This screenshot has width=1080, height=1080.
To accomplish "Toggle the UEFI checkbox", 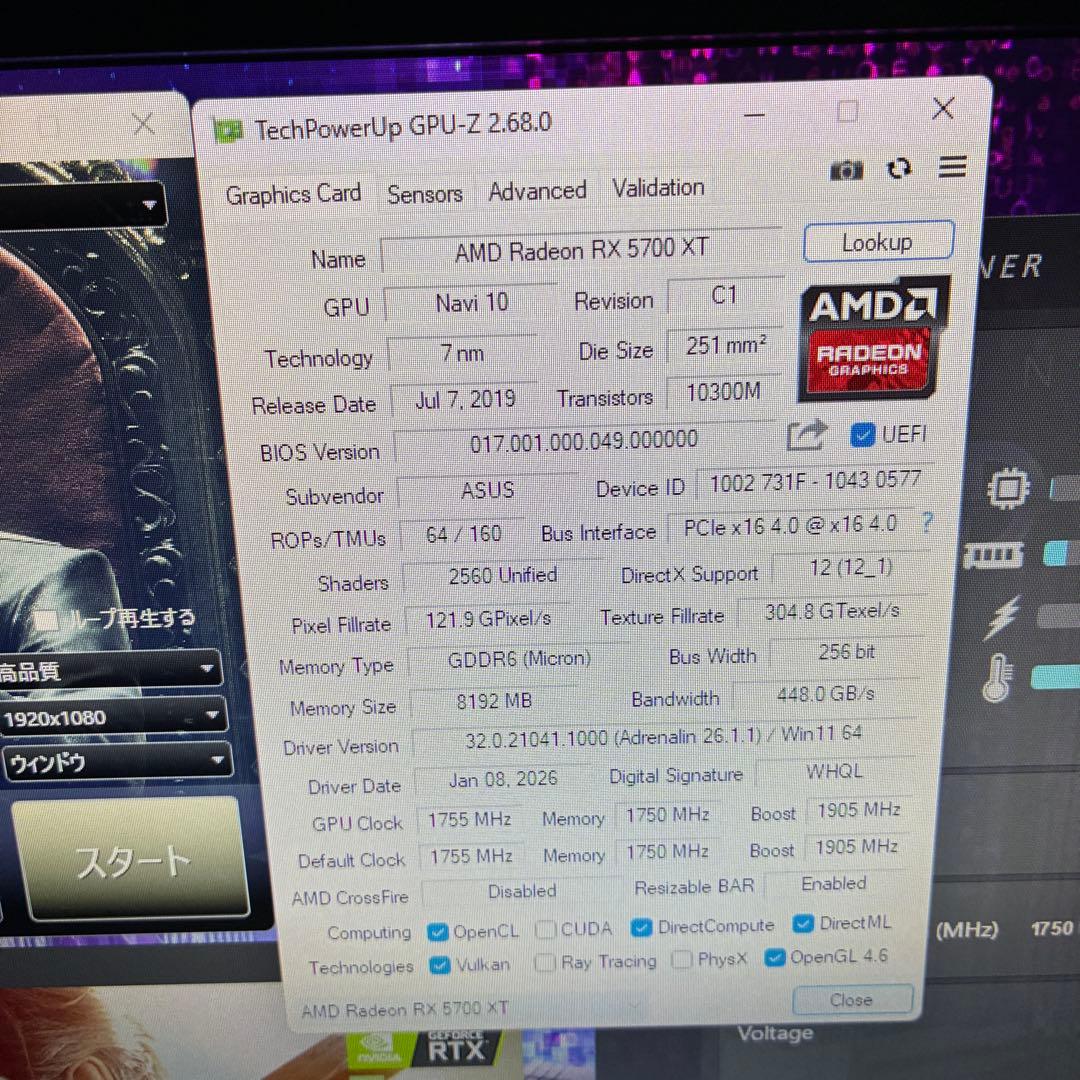I will (x=862, y=435).
